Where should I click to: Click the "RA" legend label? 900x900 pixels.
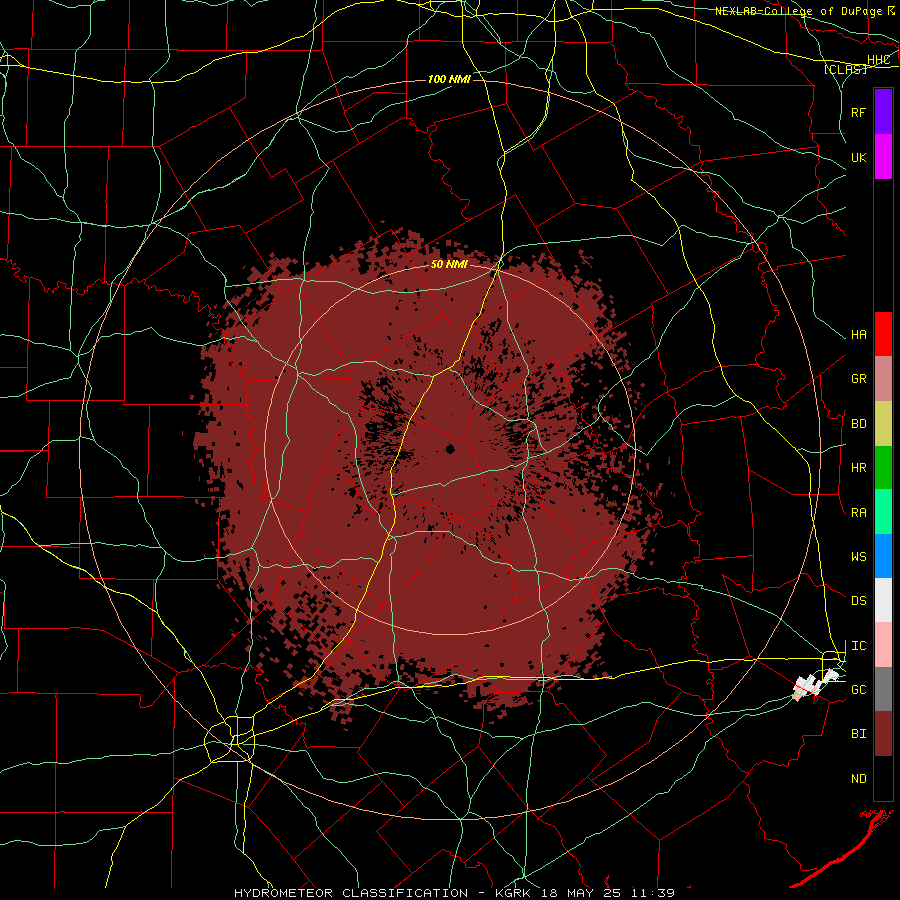coord(859,513)
